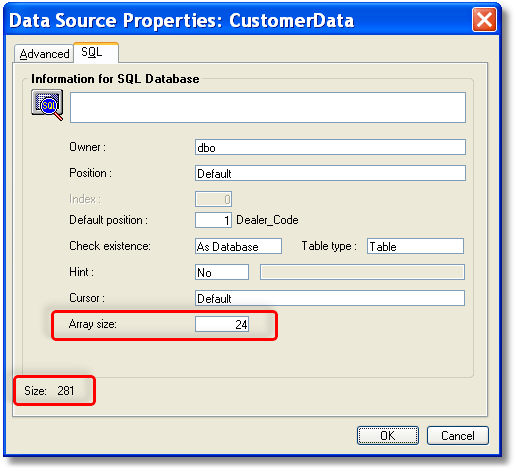Viewport: 516px width, 471px height.
Task: Click the SQL magnifier icon button
Action: (47, 105)
